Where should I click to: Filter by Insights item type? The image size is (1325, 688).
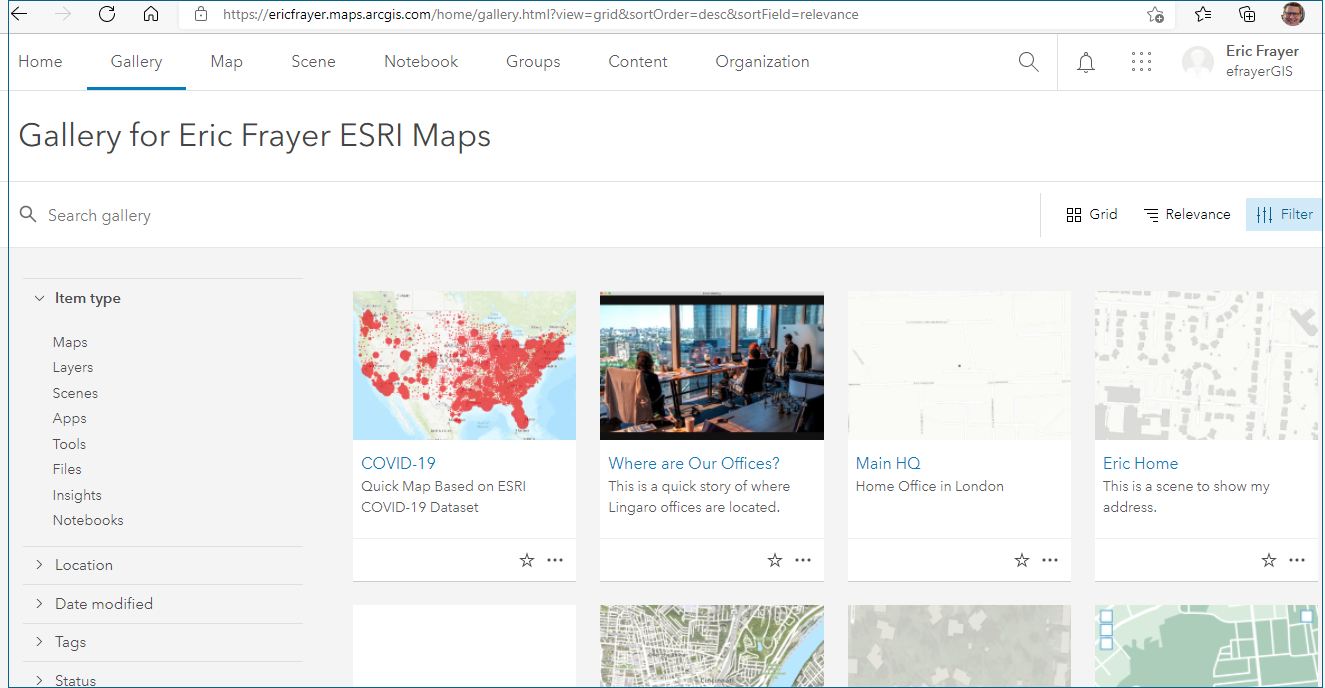pos(77,495)
